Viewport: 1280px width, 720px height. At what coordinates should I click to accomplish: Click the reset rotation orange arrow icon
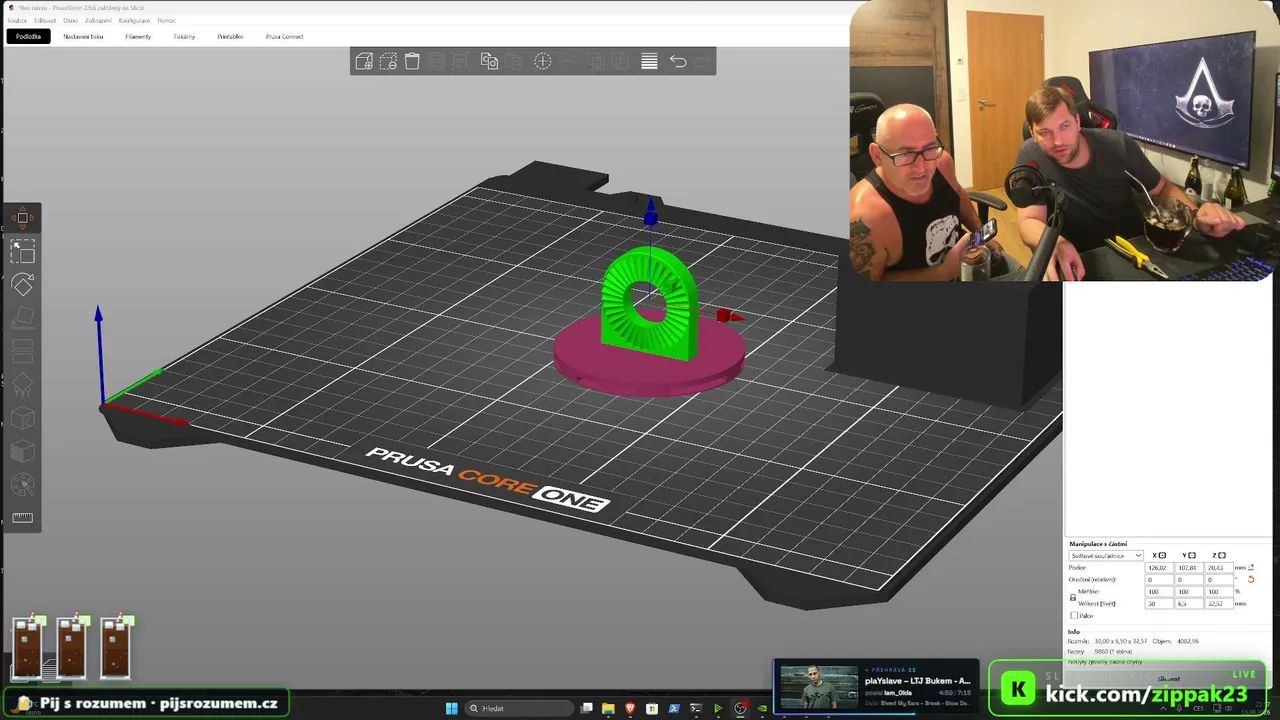point(1250,580)
